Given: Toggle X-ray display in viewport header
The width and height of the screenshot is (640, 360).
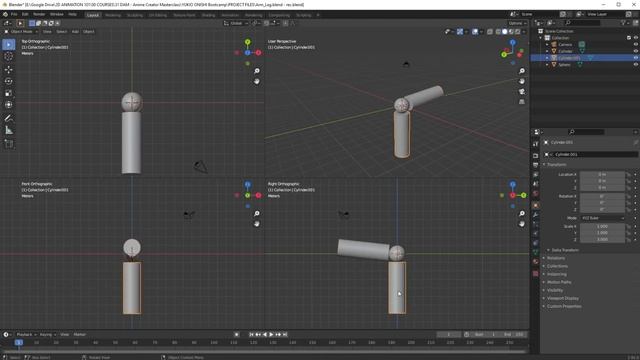Looking at the screenshot, I should pyautogui.click(x=490, y=31).
